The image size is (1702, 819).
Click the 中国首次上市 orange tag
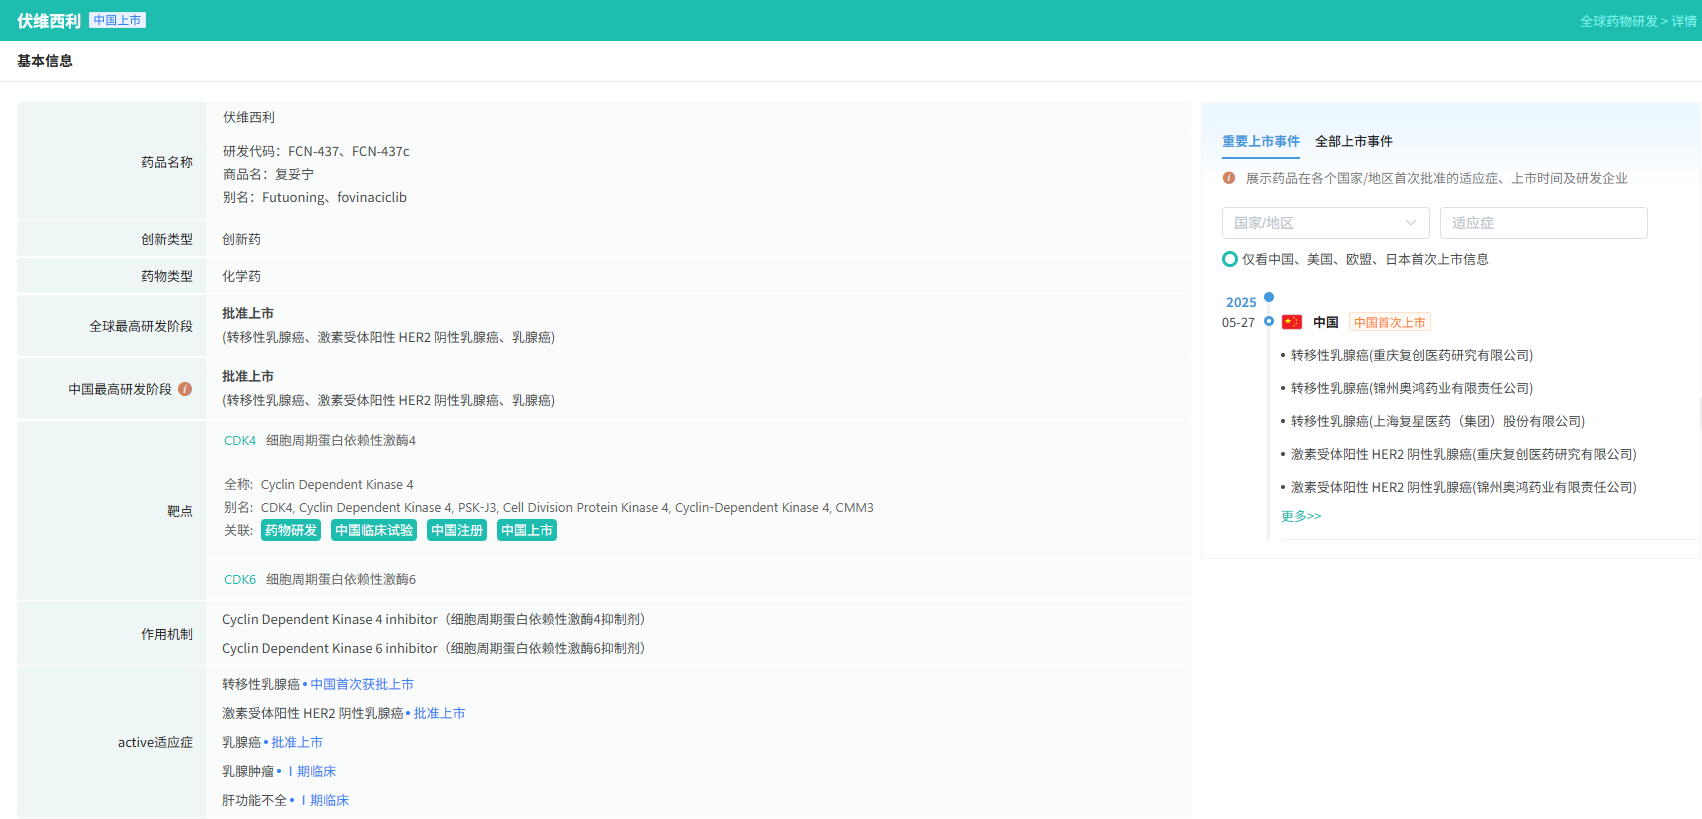[x=1389, y=322]
